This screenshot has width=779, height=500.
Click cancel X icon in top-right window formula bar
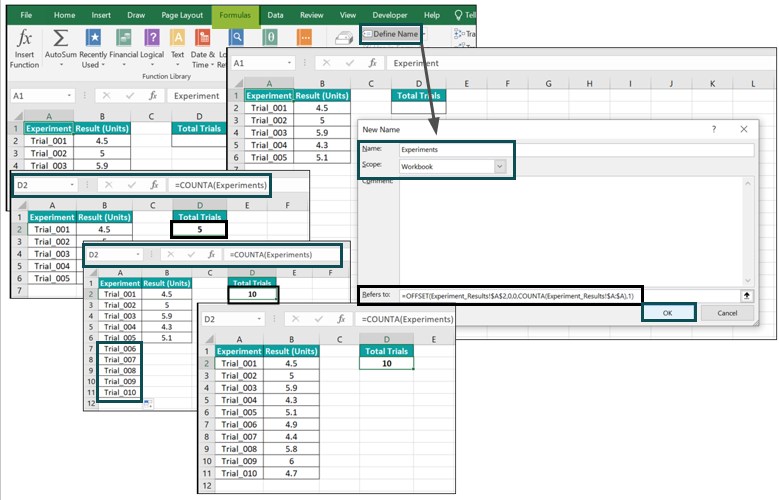(326, 63)
